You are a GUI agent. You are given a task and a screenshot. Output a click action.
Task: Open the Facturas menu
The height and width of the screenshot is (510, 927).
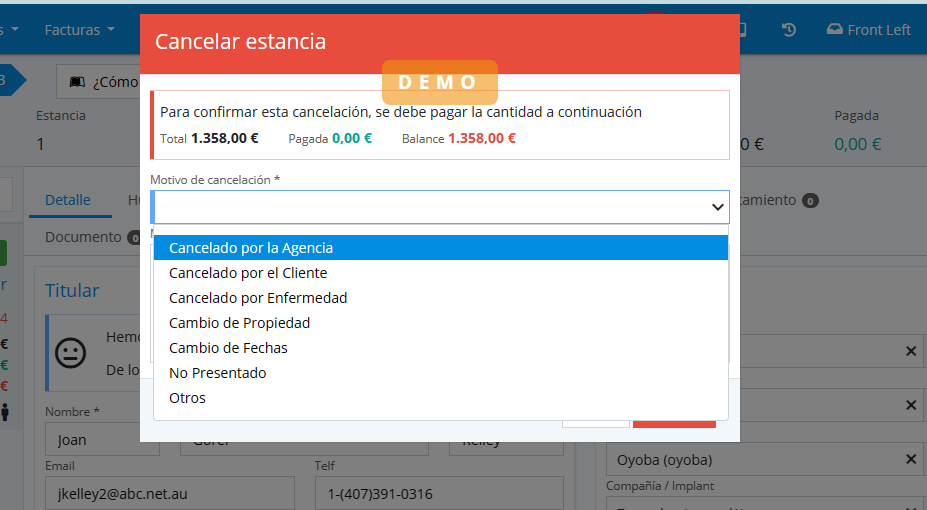click(79, 30)
